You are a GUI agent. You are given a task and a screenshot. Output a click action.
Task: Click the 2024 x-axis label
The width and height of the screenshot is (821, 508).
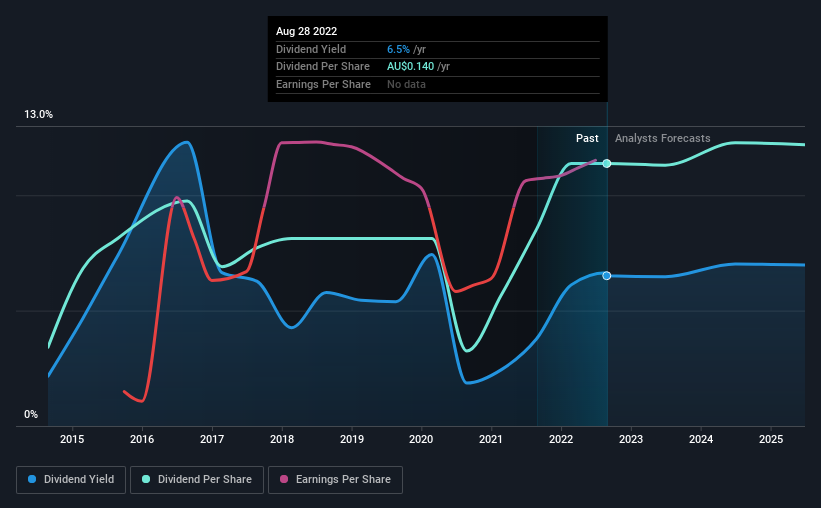pos(701,439)
